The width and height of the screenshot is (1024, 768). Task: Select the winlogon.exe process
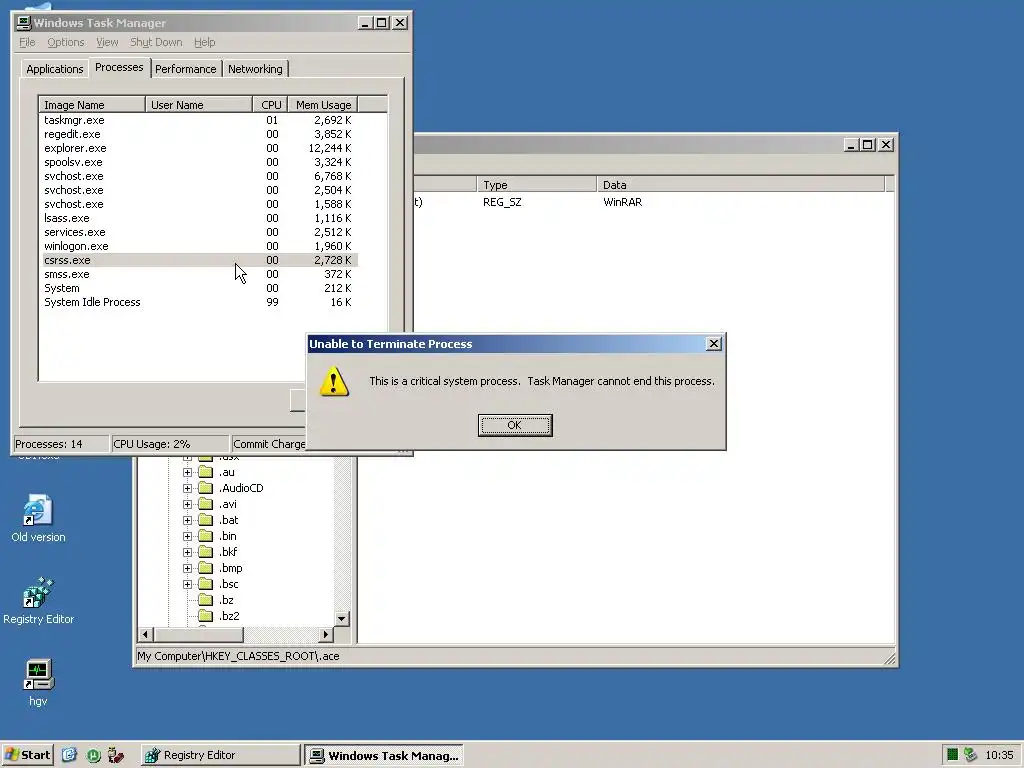(x=199, y=246)
